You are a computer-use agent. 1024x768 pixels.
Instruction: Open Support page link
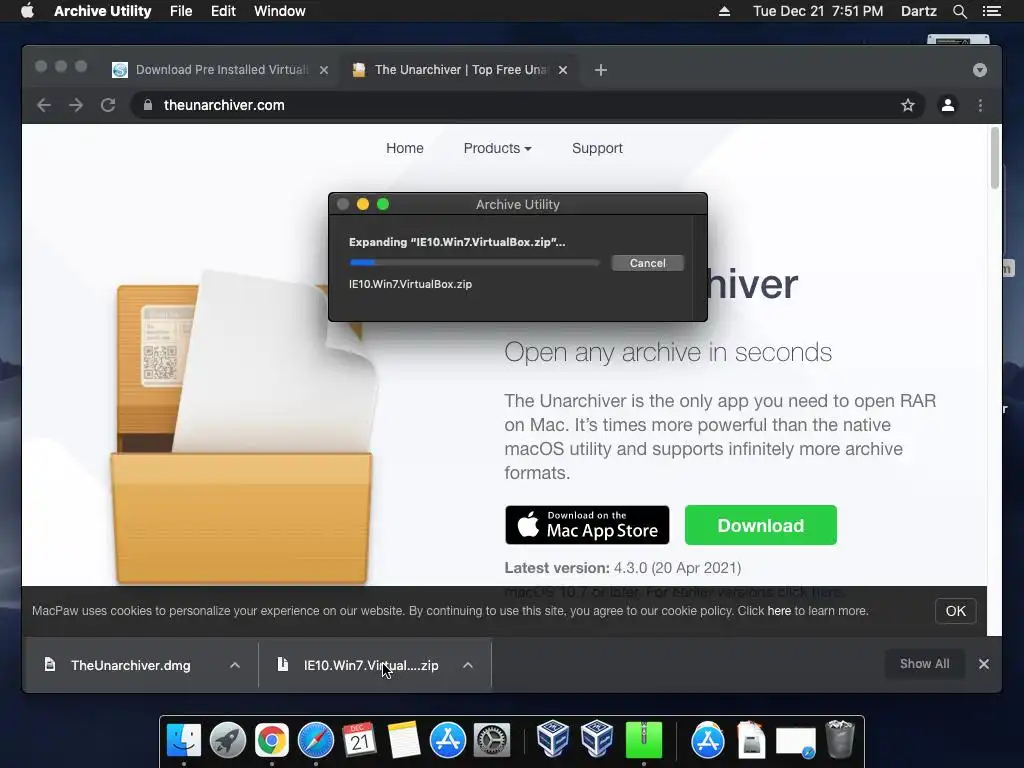point(597,148)
